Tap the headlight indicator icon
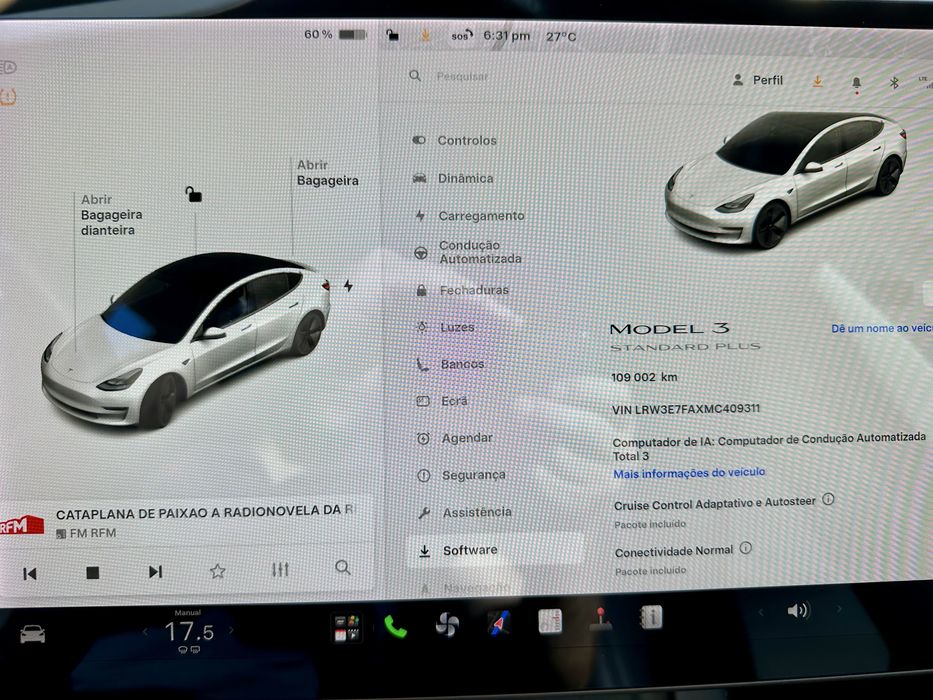The height and width of the screenshot is (700, 933). (8, 68)
